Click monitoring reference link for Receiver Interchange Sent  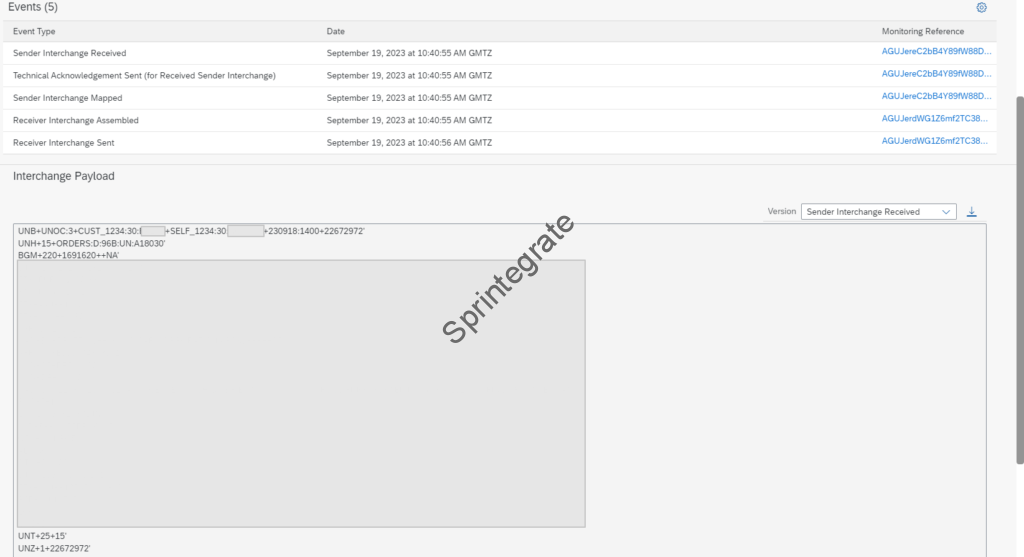936,142
